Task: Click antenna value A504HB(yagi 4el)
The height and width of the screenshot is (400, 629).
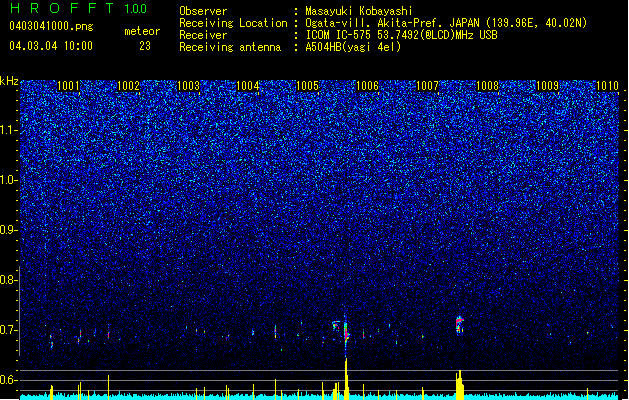Action: click(x=353, y=47)
